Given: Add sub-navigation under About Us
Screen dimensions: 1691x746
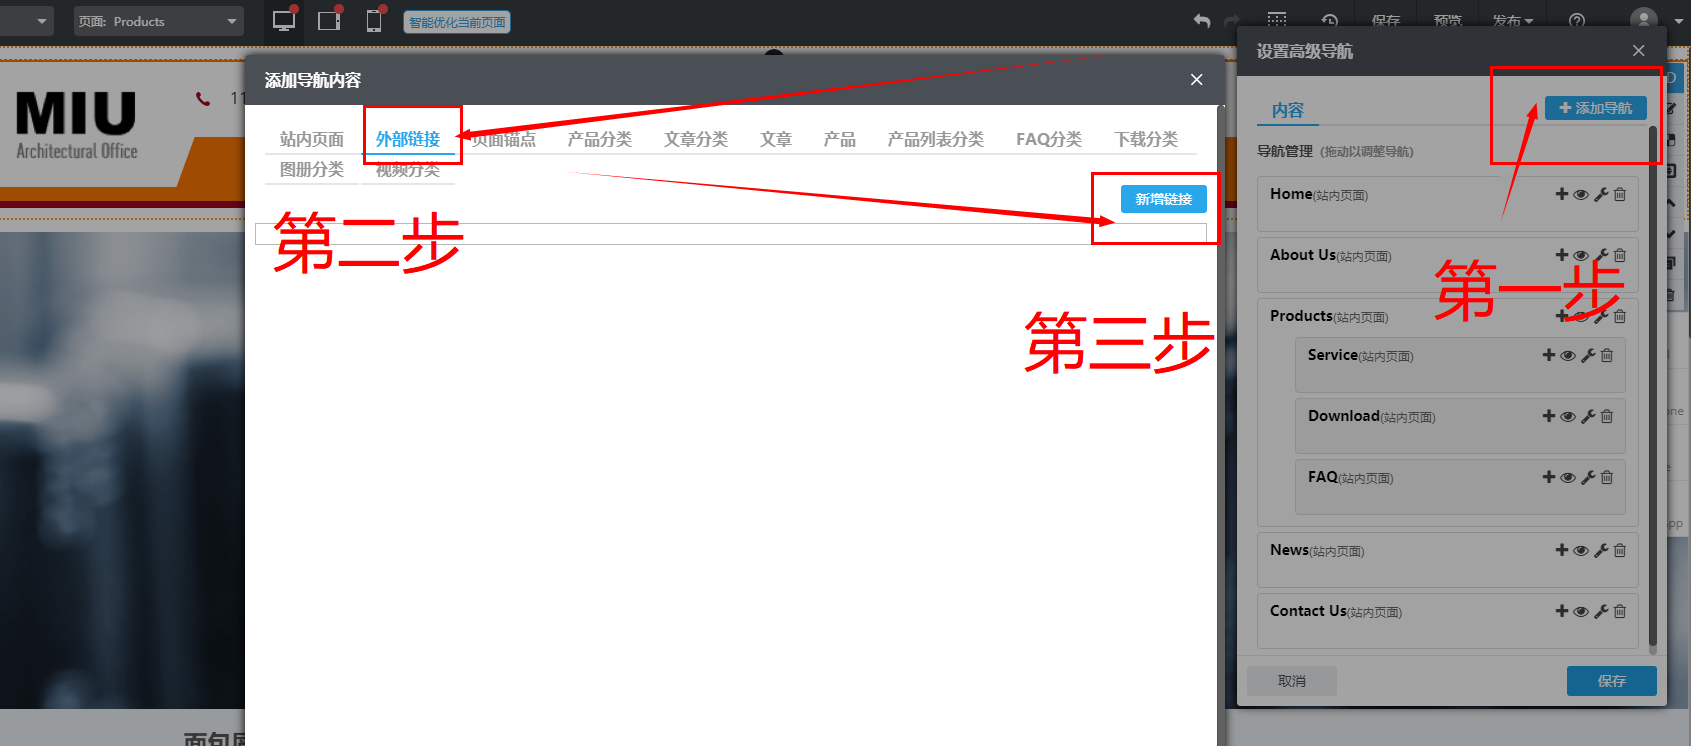Looking at the screenshot, I should (1562, 255).
